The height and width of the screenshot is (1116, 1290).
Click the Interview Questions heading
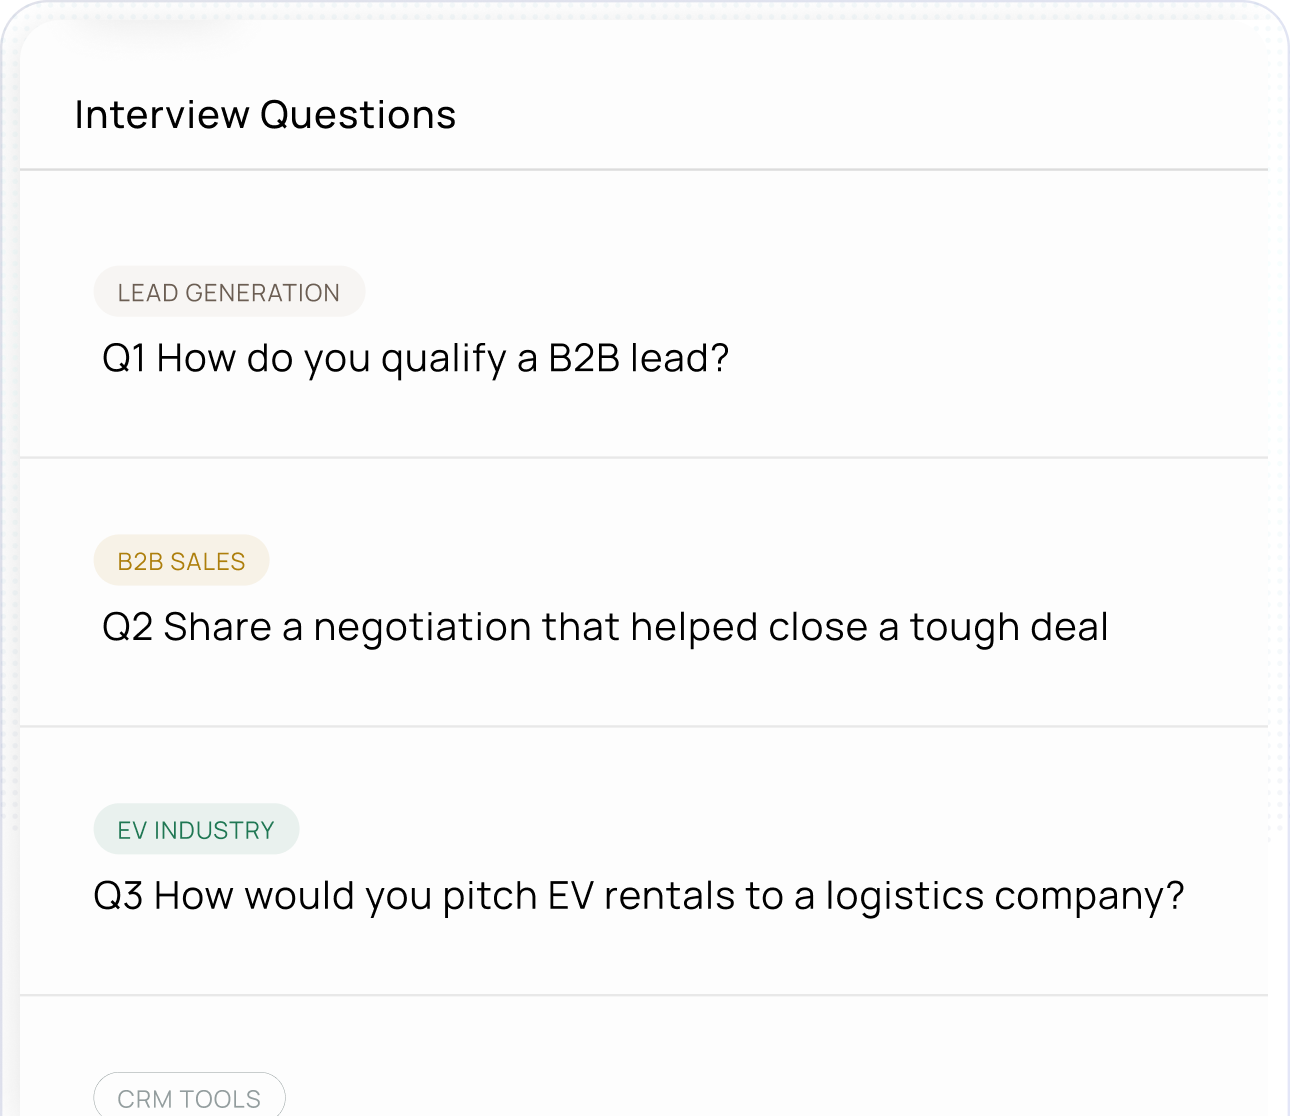click(265, 115)
